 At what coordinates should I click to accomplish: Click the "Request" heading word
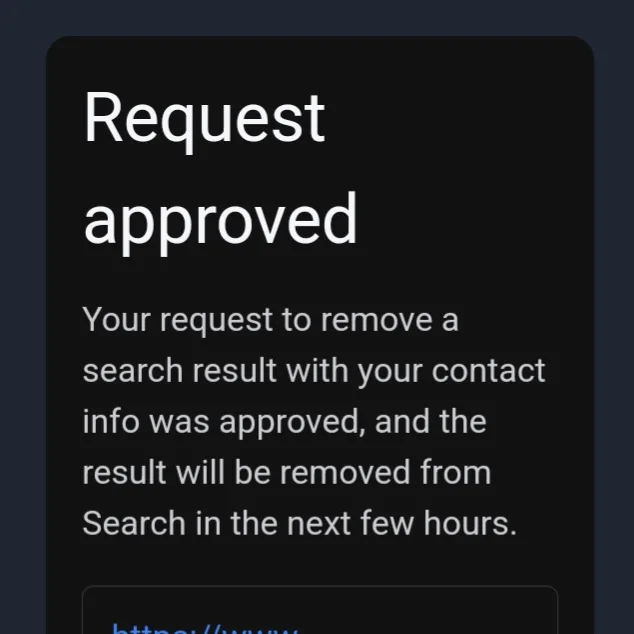pos(204,119)
